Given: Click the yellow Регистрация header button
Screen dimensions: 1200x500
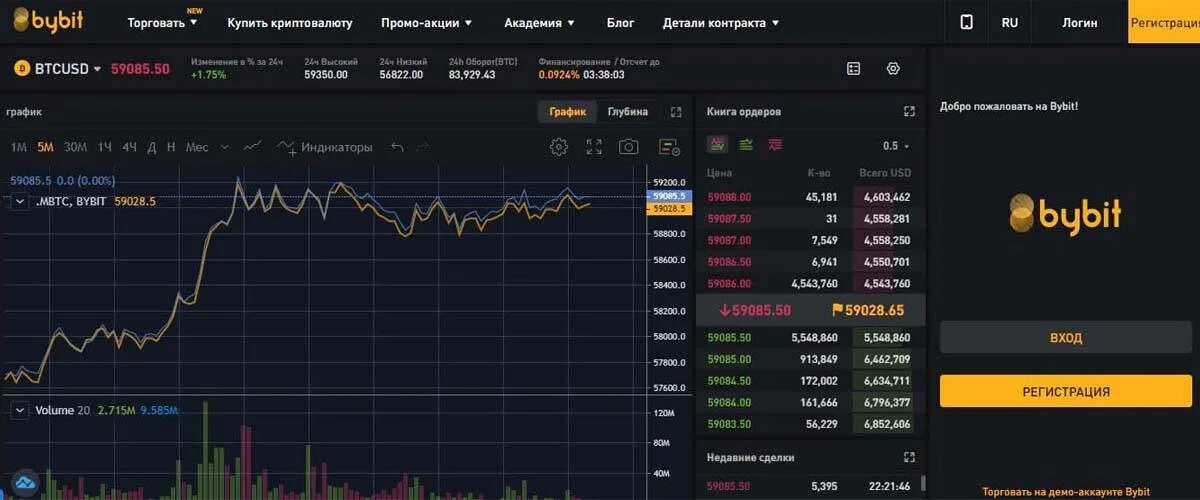Looking at the screenshot, I should [1164, 22].
